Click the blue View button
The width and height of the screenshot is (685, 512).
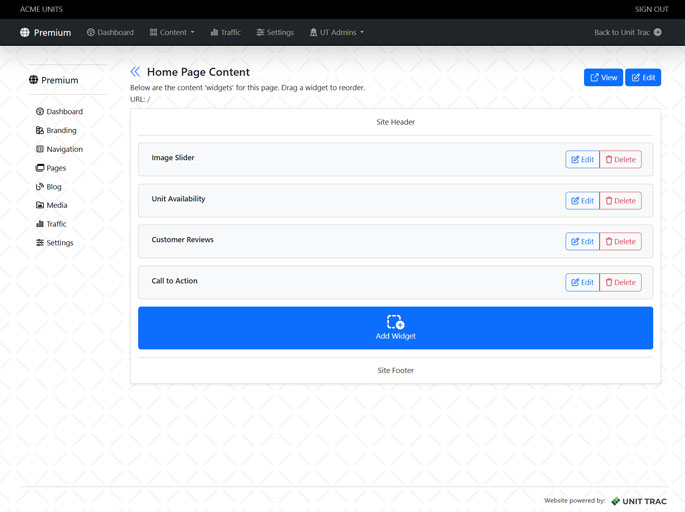(x=603, y=77)
